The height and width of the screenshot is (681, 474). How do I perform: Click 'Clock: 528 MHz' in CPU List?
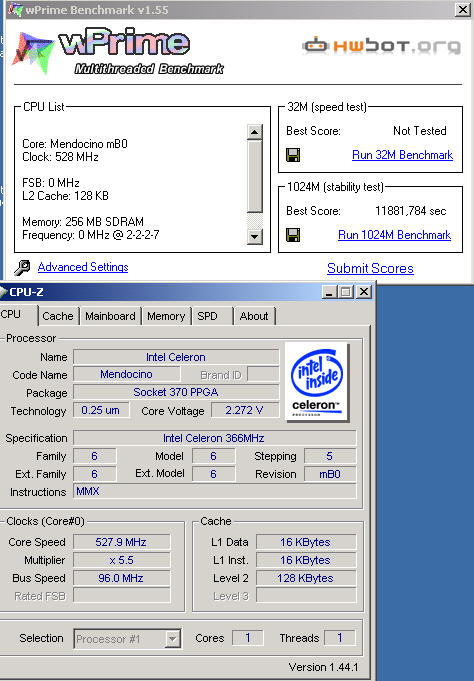pyautogui.click(x=60, y=157)
